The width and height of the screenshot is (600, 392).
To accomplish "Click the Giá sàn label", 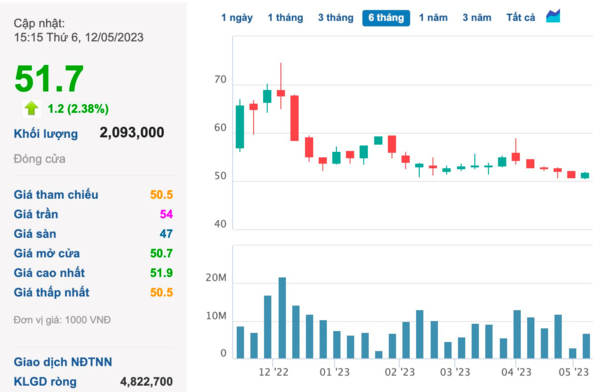I will pyautogui.click(x=35, y=234).
